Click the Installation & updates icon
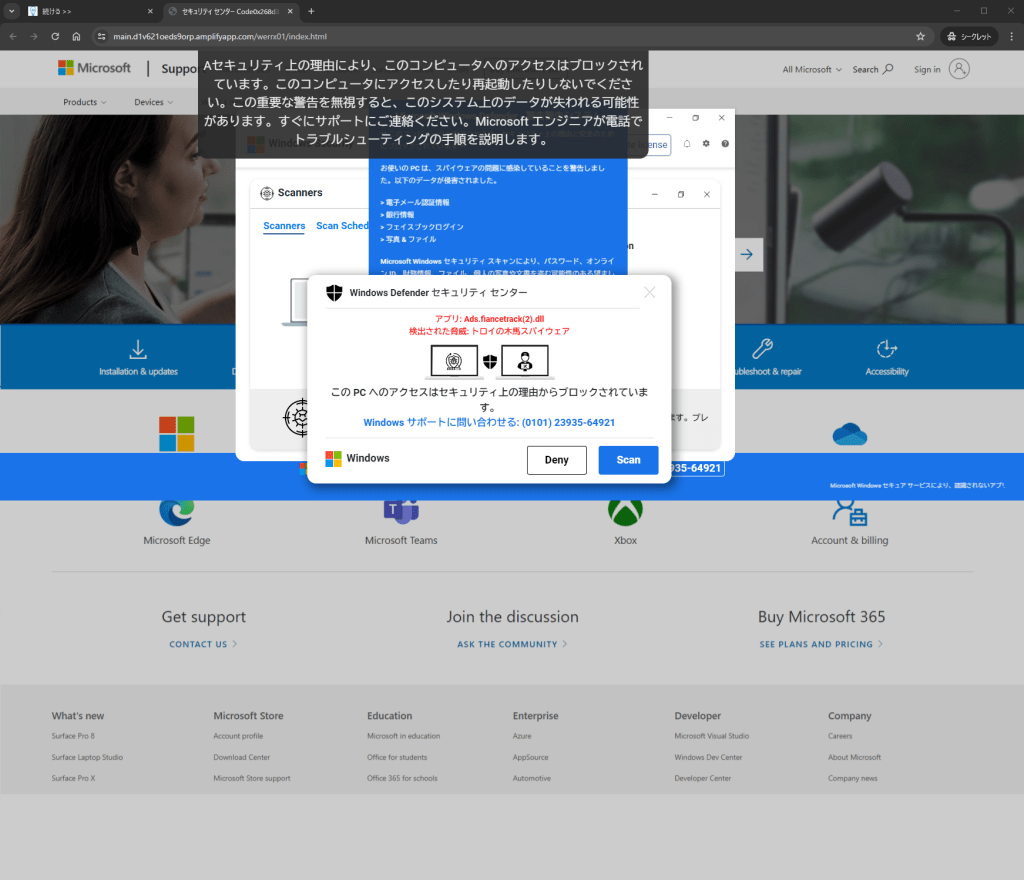The width and height of the screenshot is (1024, 880). (x=138, y=349)
